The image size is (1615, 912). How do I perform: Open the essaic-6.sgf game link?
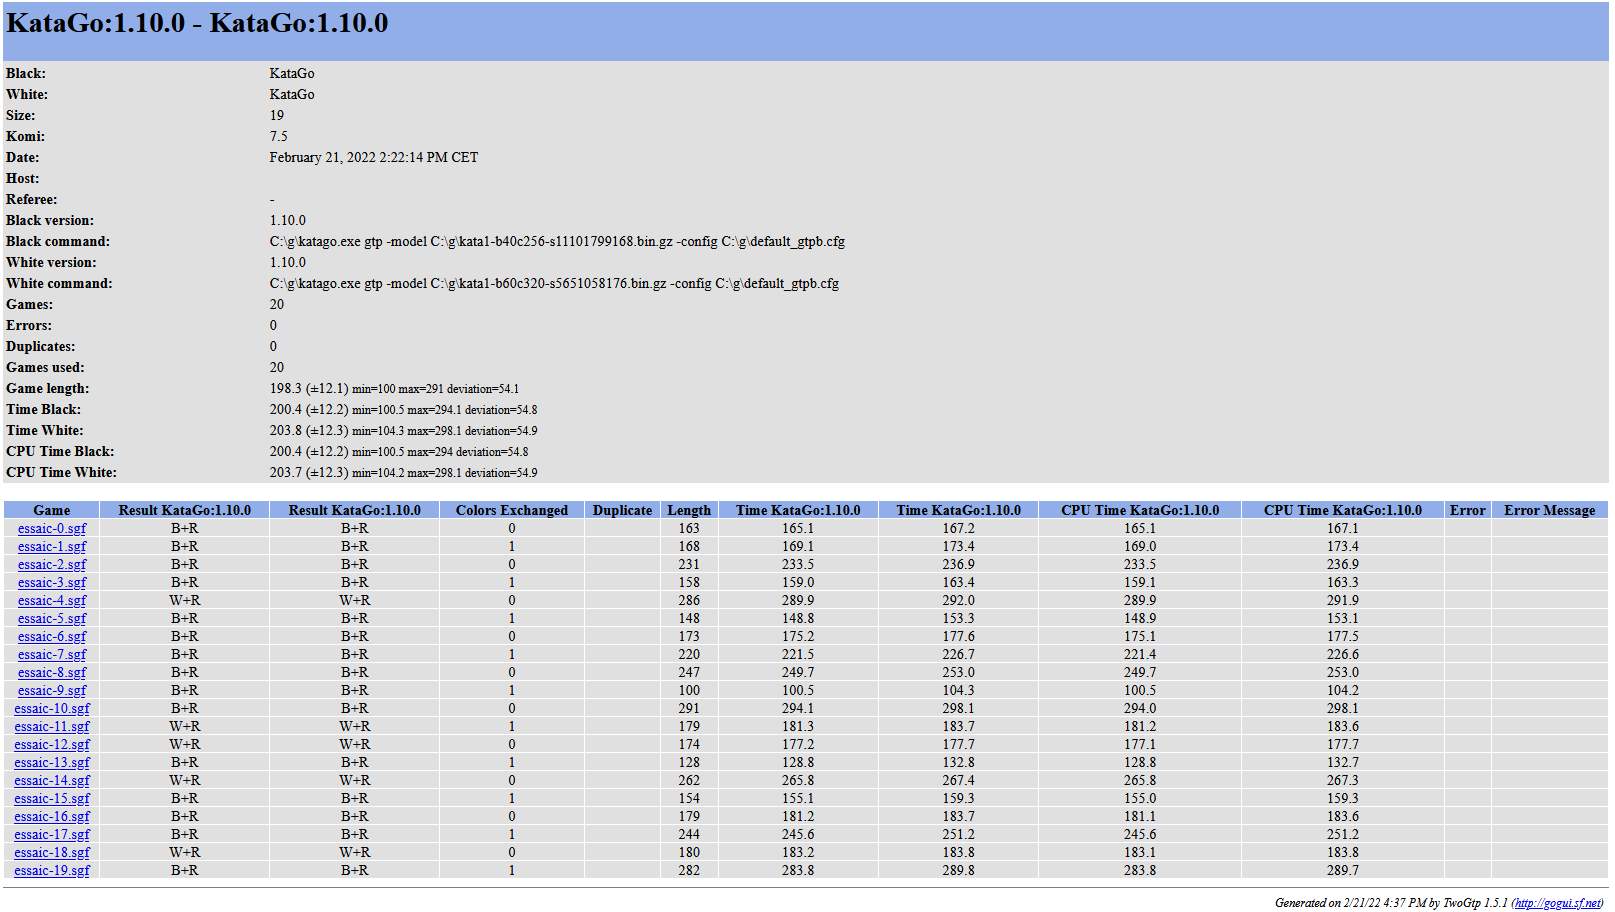click(52, 636)
